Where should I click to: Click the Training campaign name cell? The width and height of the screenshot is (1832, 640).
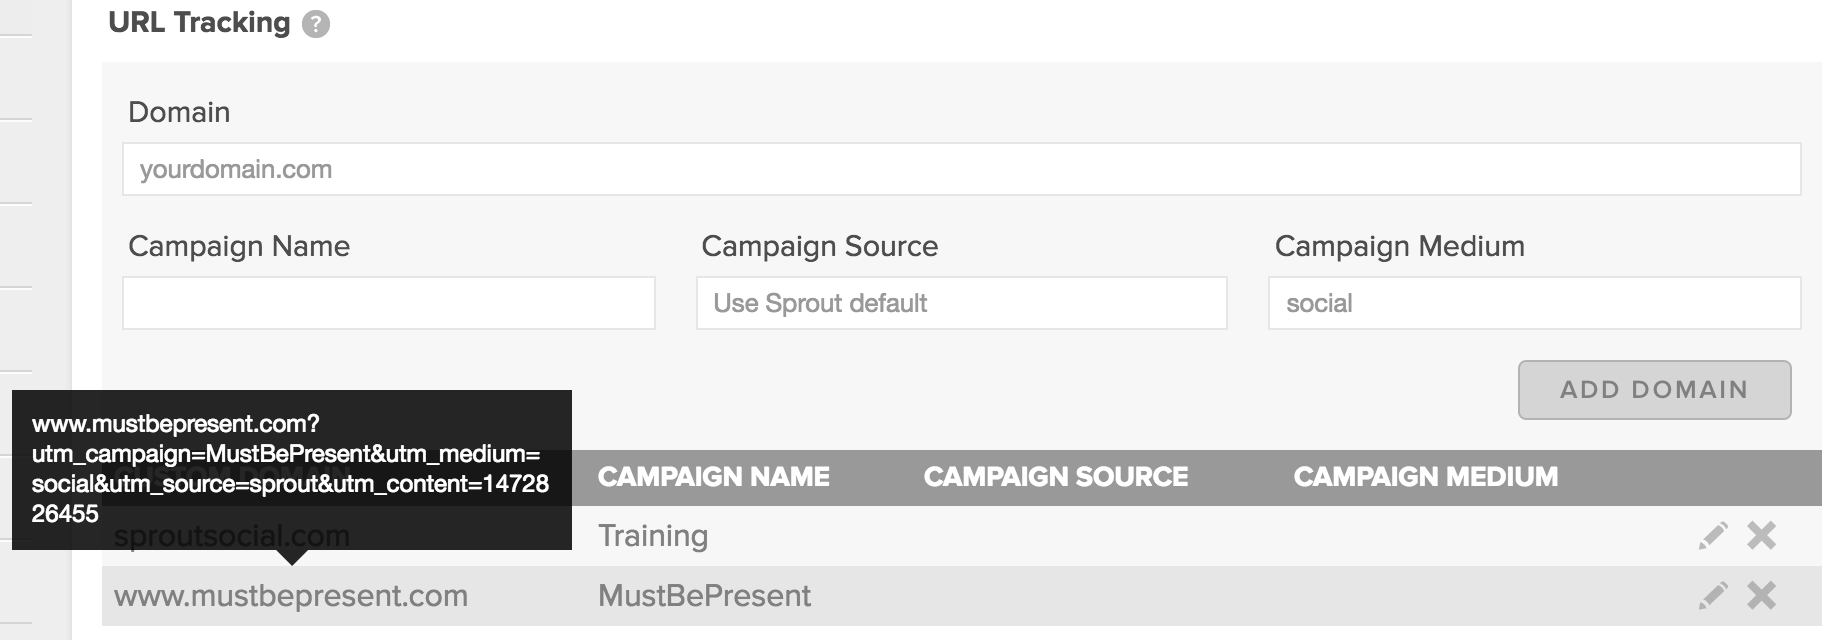653,536
